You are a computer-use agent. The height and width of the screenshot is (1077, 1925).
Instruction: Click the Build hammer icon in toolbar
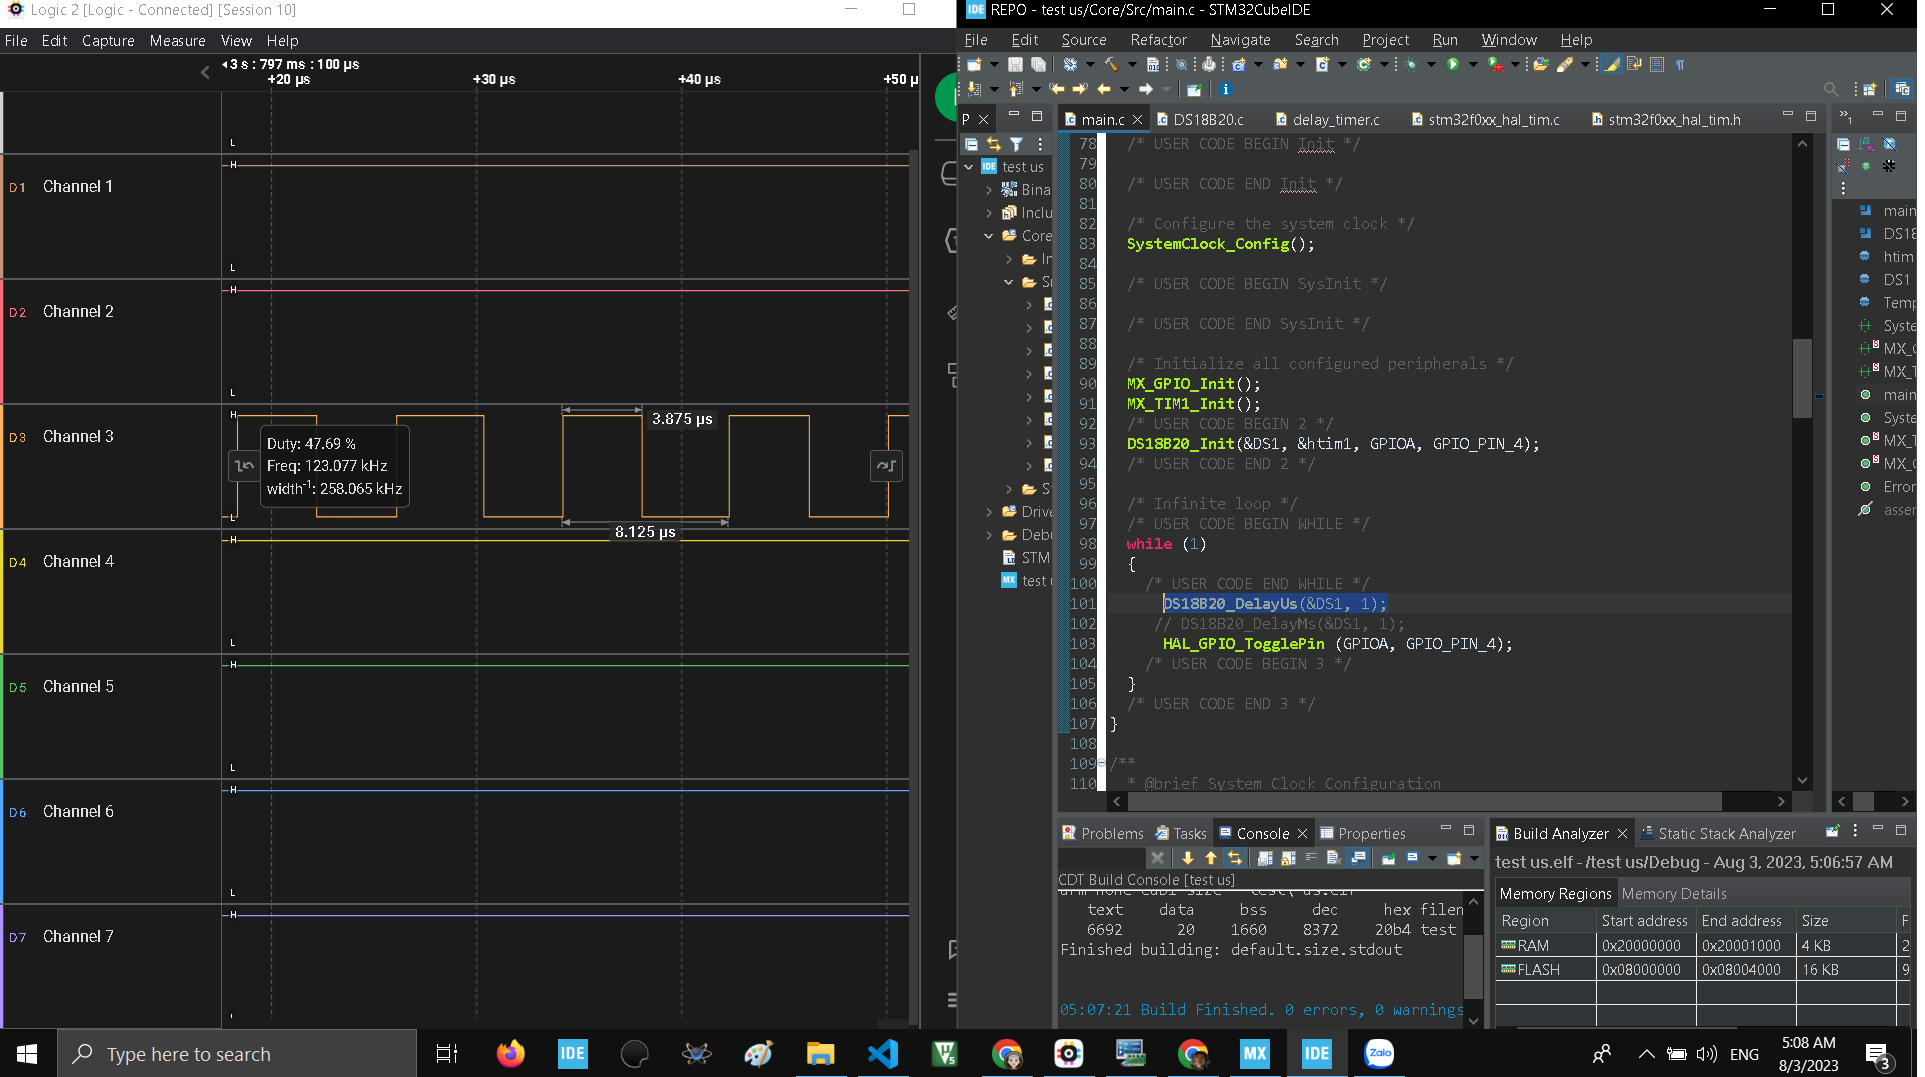coord(1111,64)
